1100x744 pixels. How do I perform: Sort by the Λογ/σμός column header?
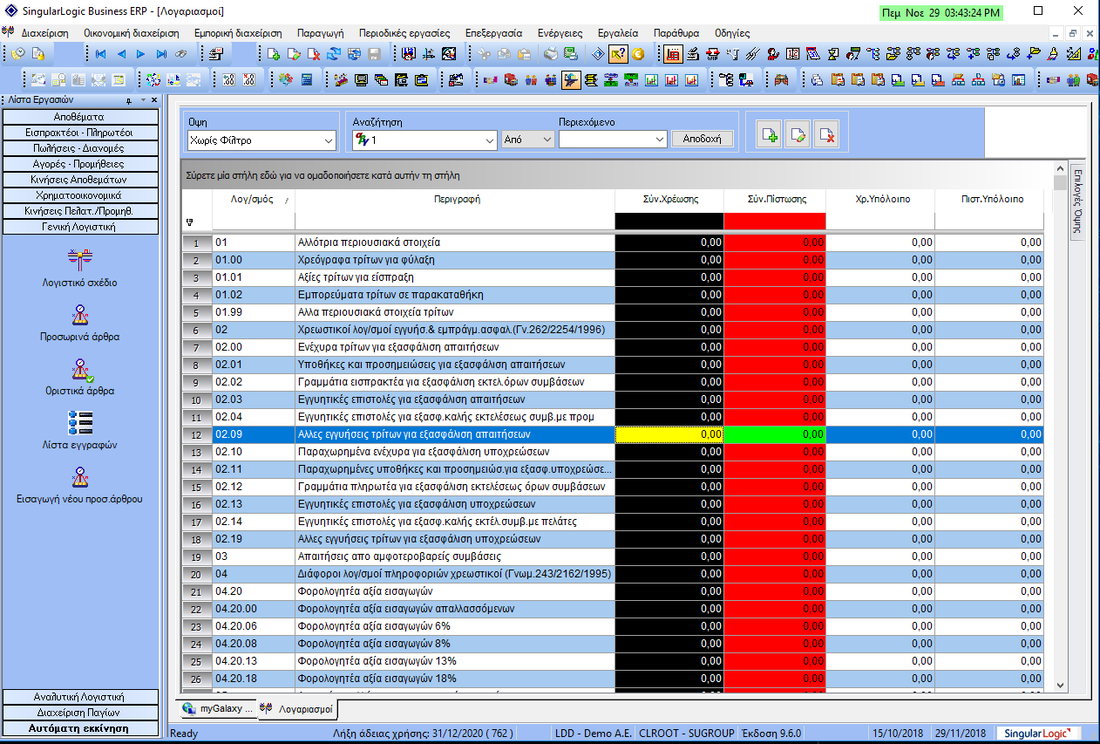pos(253,200)
